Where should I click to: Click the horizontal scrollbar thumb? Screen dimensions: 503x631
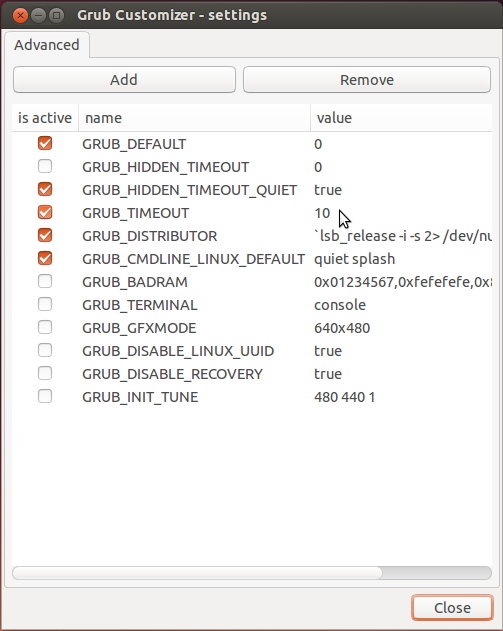pos(197,573)
